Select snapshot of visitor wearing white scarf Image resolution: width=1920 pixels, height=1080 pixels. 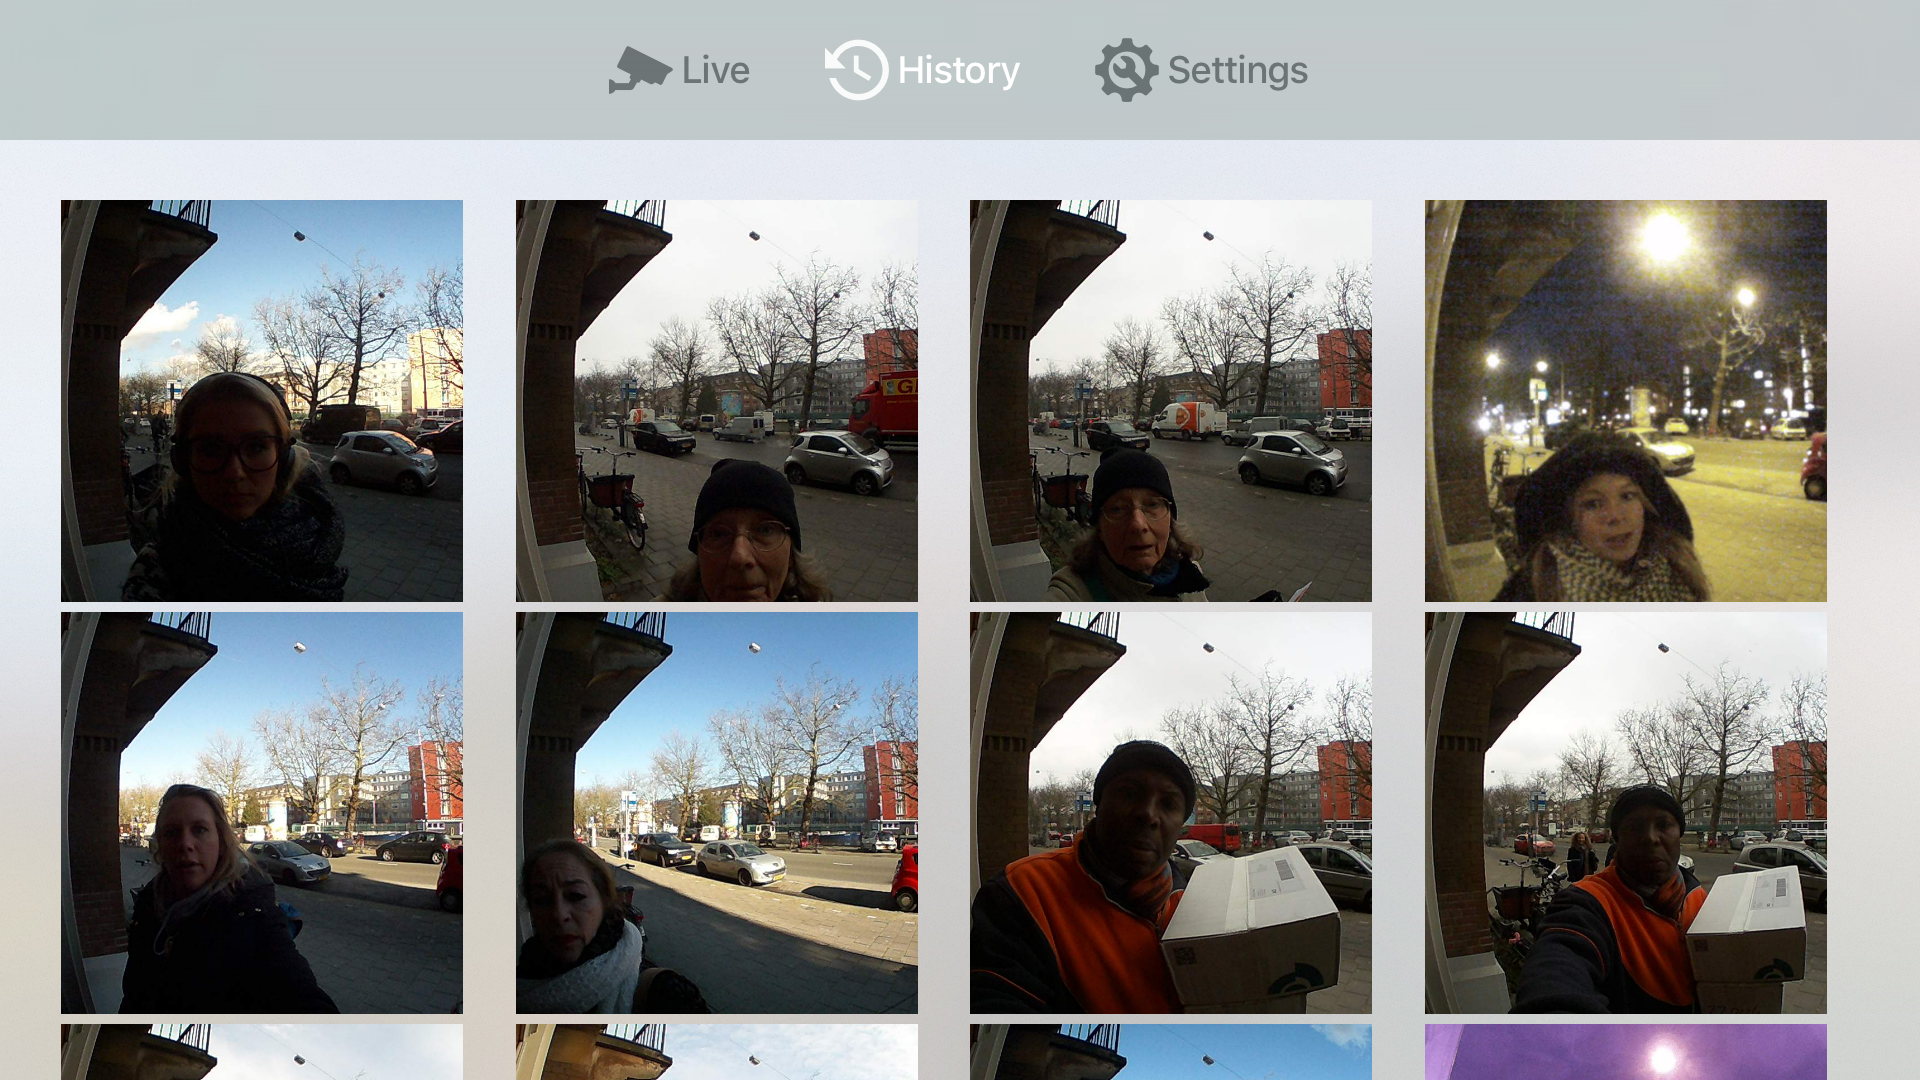(x=717, y=813)
